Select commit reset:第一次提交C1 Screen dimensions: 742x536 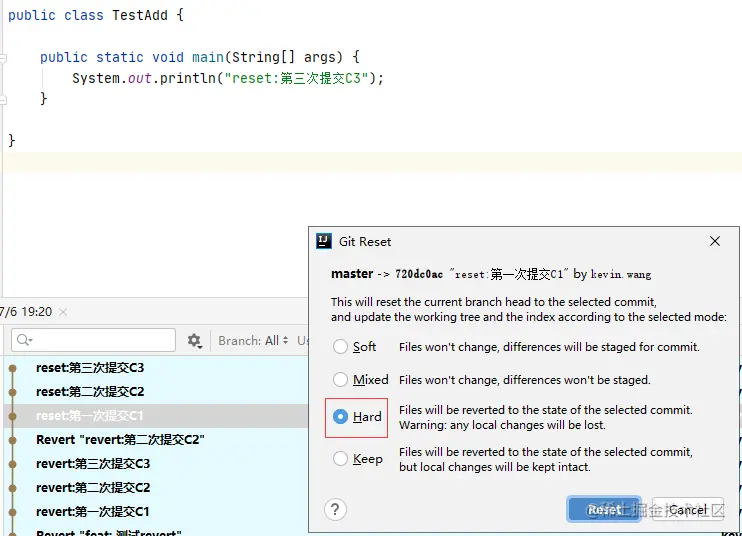[156, 416]
